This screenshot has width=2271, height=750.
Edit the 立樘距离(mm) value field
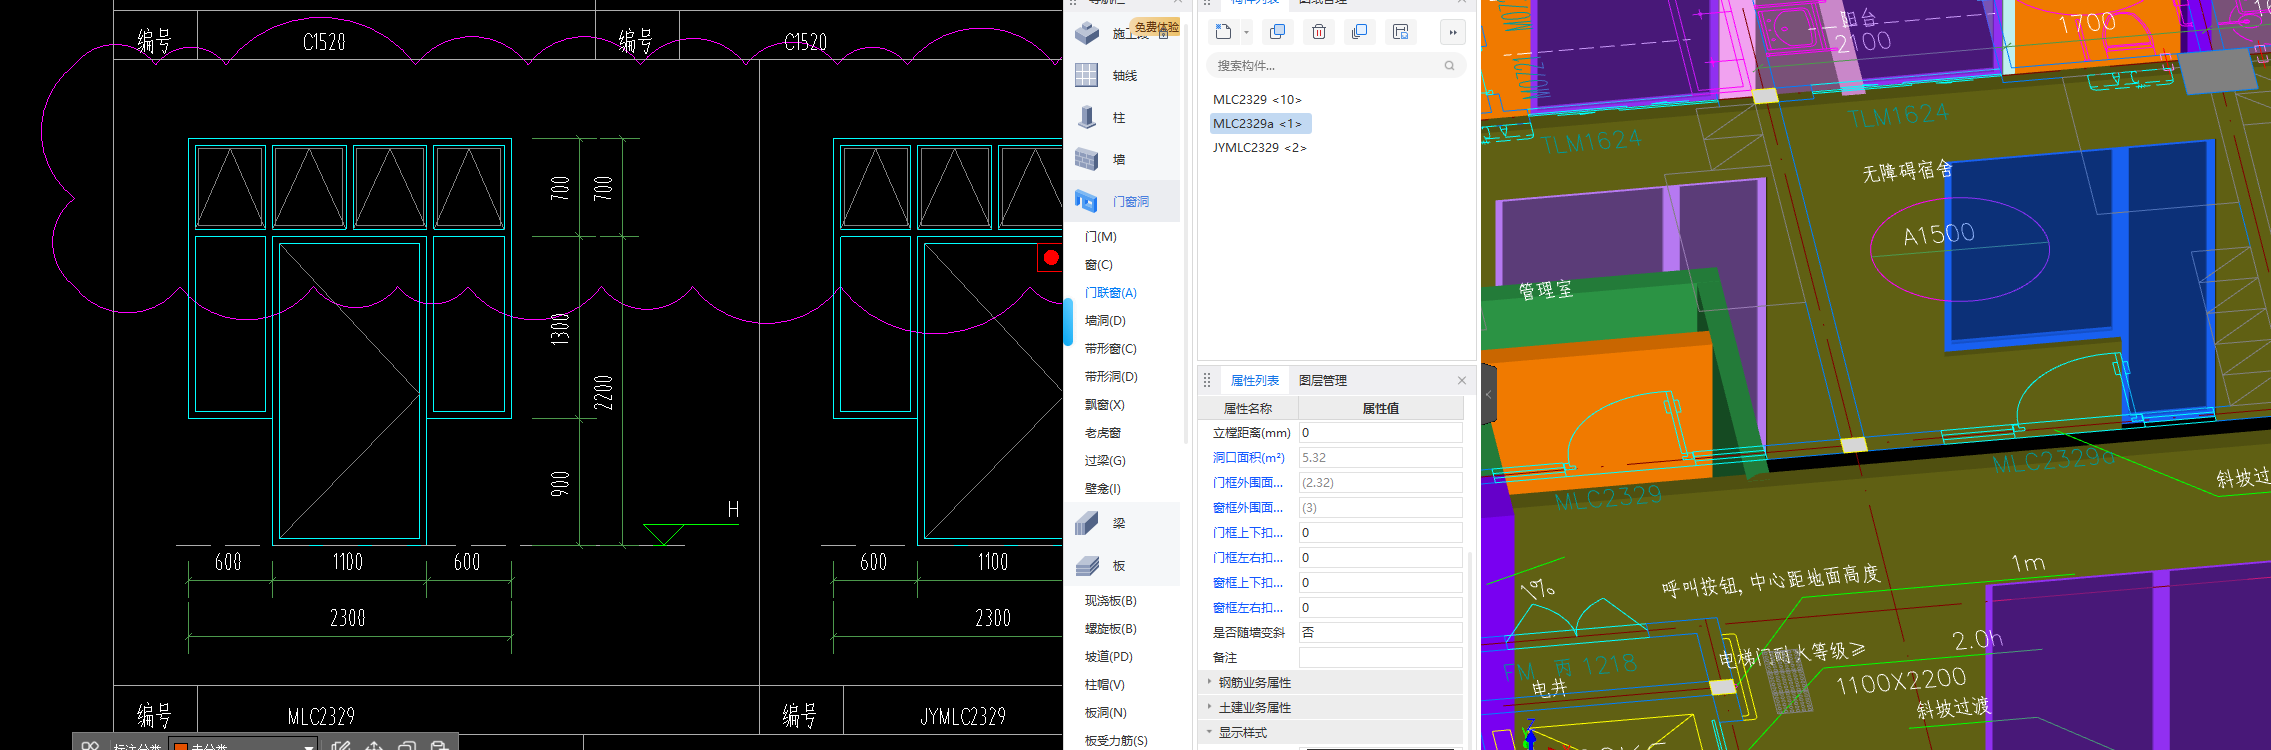tap(1380, 433)
